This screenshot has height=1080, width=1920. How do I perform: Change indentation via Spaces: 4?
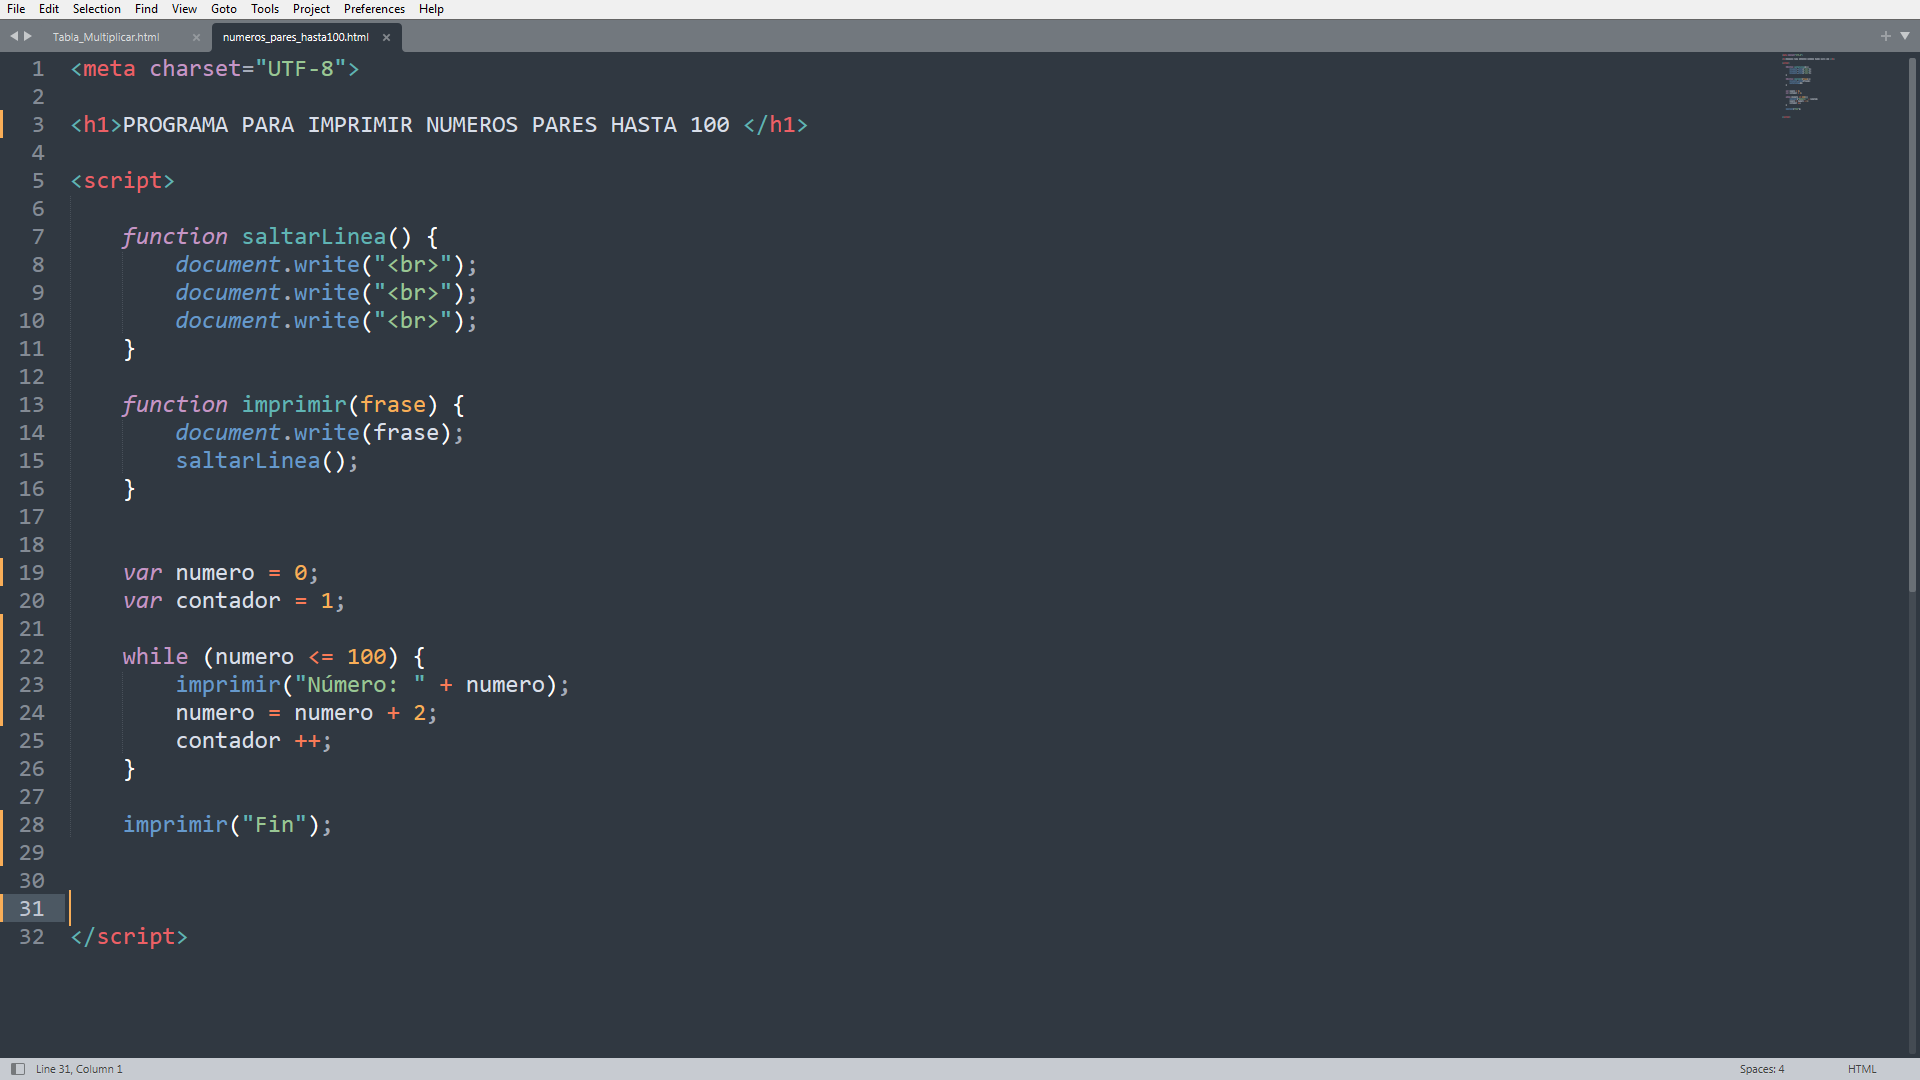(x=1761, y=1069)
